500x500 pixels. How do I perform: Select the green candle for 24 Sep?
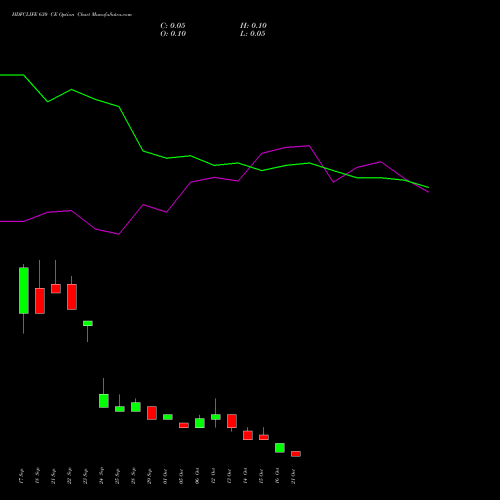coord(104,401)
